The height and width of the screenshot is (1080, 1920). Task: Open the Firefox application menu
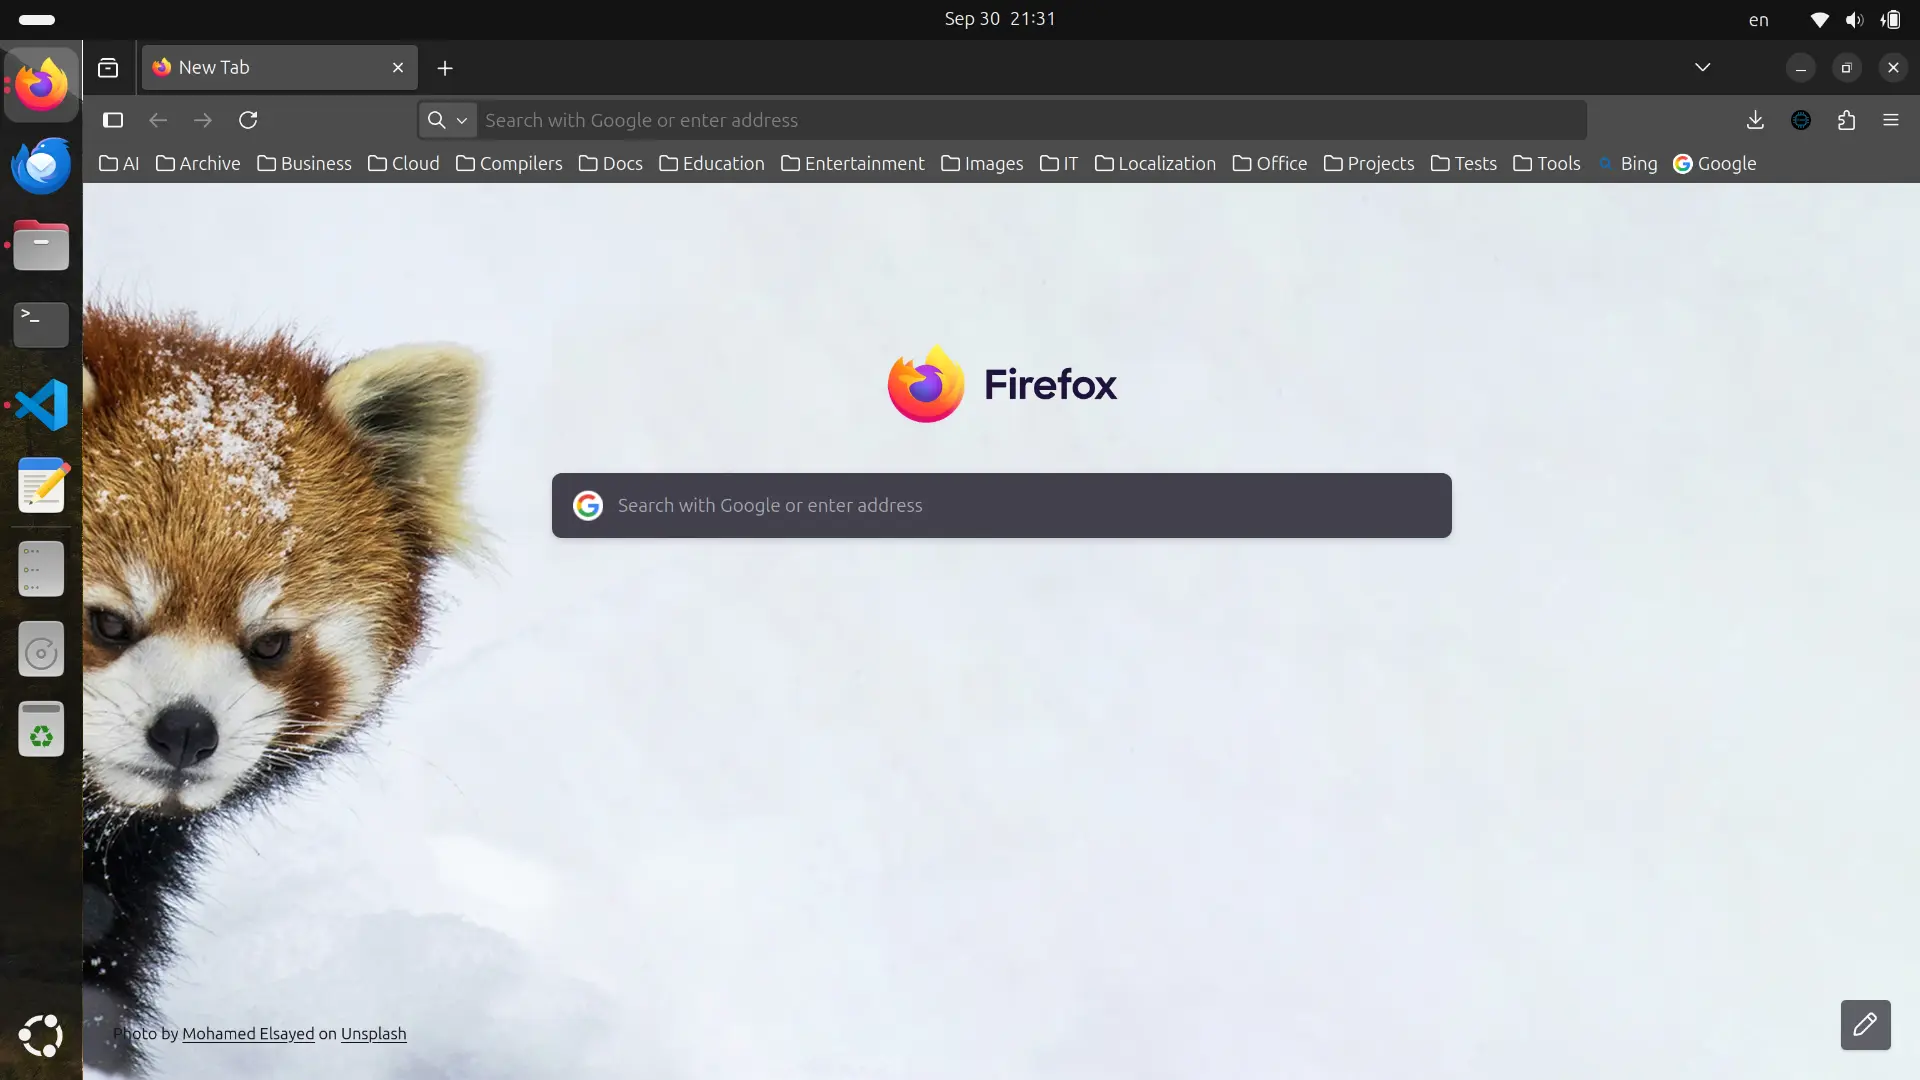click(x=1891, y=120)
